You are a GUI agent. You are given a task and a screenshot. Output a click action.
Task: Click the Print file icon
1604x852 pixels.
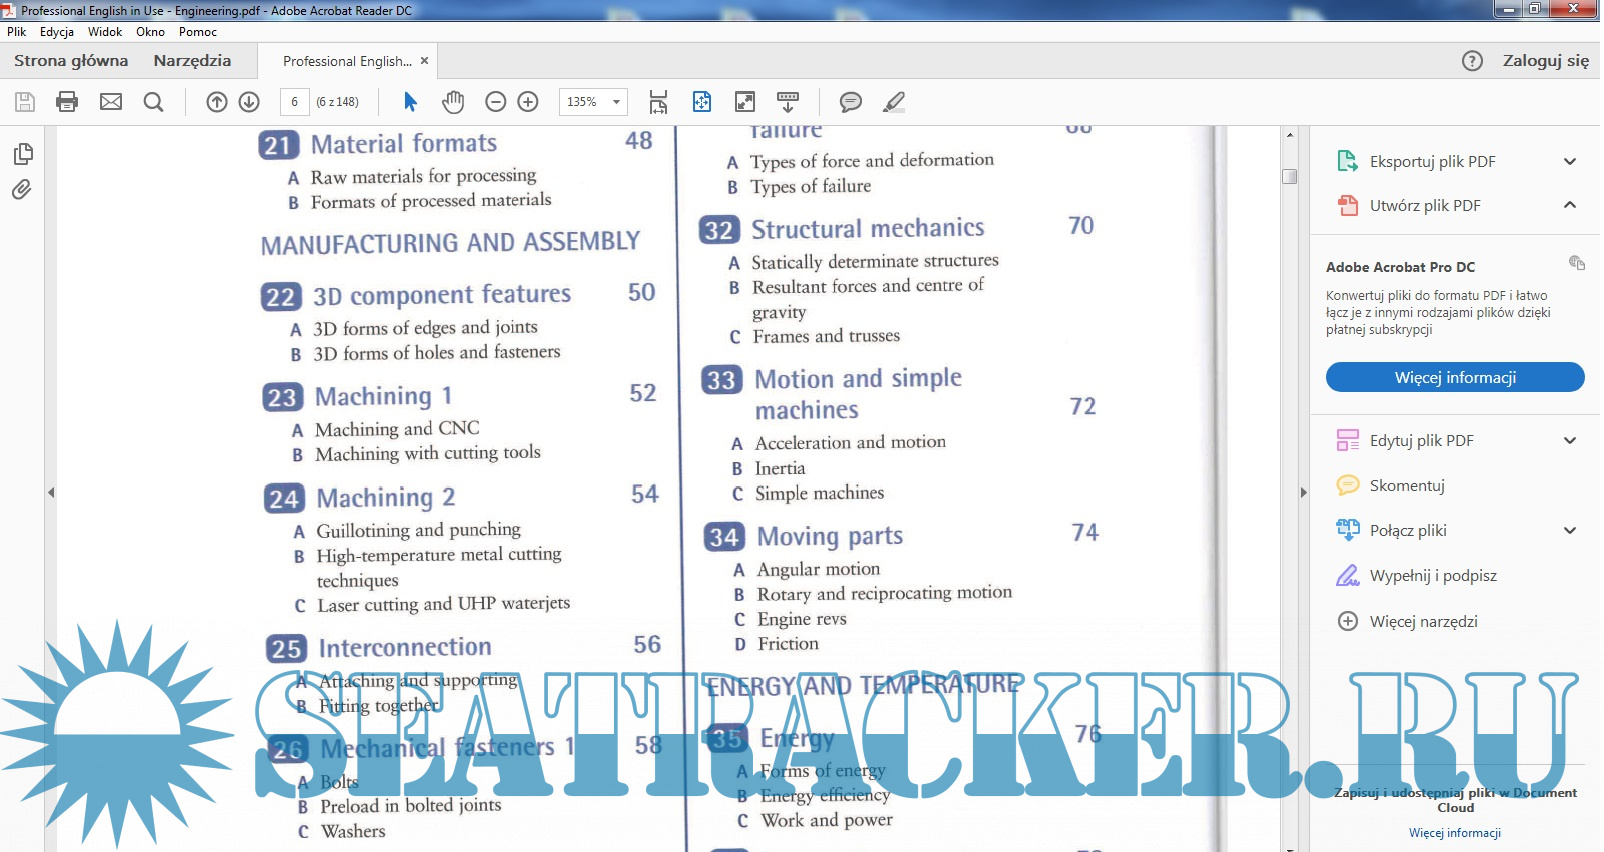(x=67, y=102)
